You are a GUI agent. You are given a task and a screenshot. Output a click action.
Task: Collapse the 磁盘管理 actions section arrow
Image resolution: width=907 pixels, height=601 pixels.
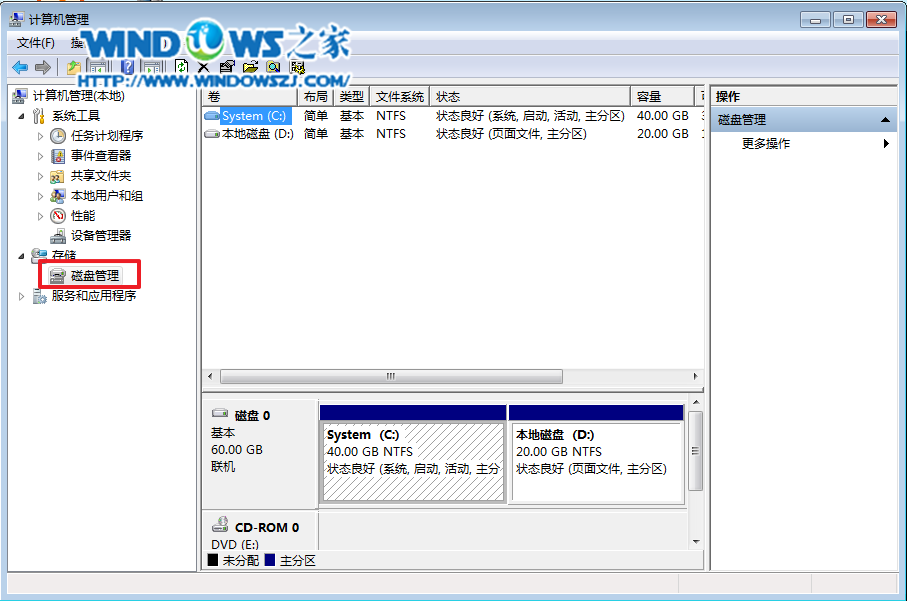885,120
